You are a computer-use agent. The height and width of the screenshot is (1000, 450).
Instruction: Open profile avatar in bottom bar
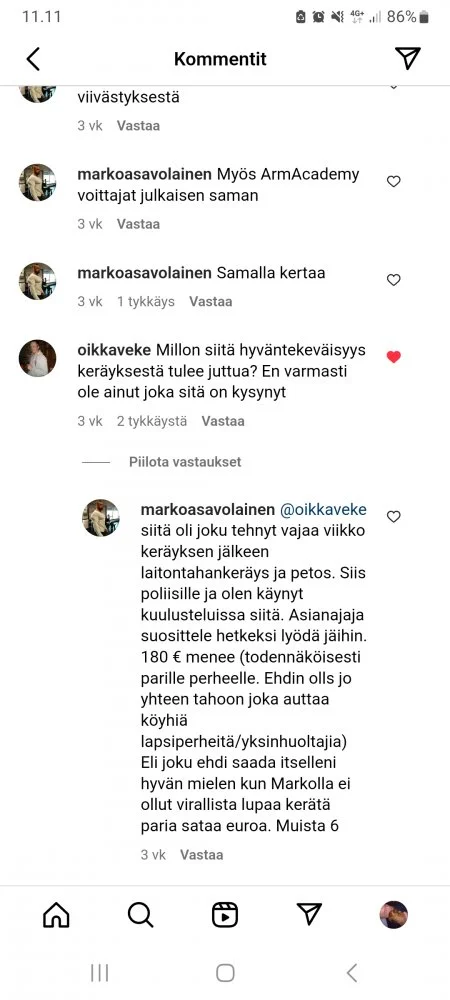click(393, 915)
